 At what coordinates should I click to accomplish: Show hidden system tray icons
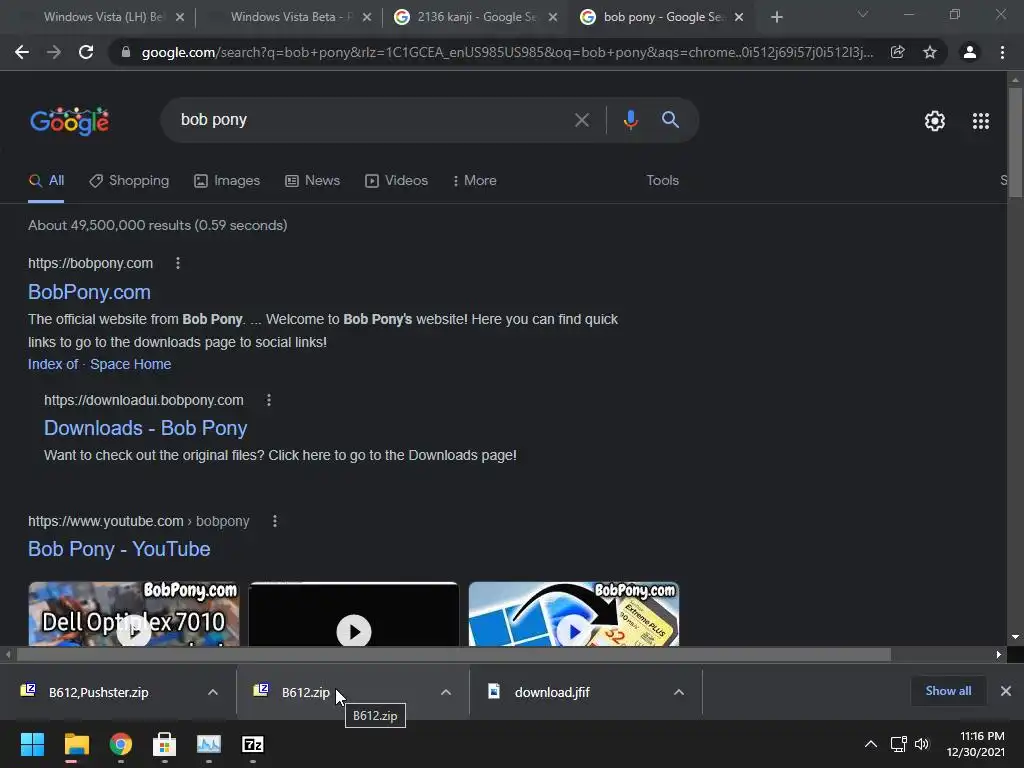(x=871, y=744)
